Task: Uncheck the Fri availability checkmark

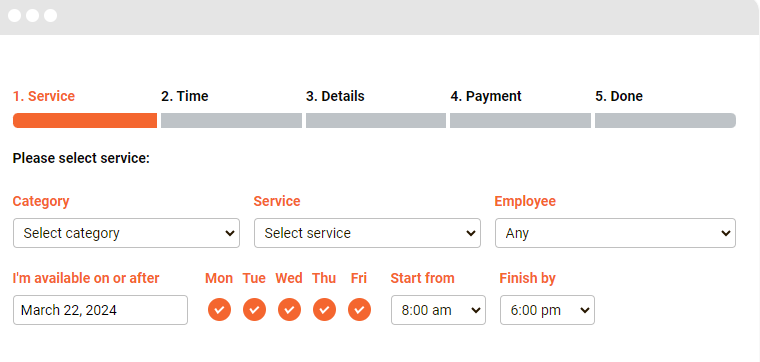Action: [x=359, y=310]
